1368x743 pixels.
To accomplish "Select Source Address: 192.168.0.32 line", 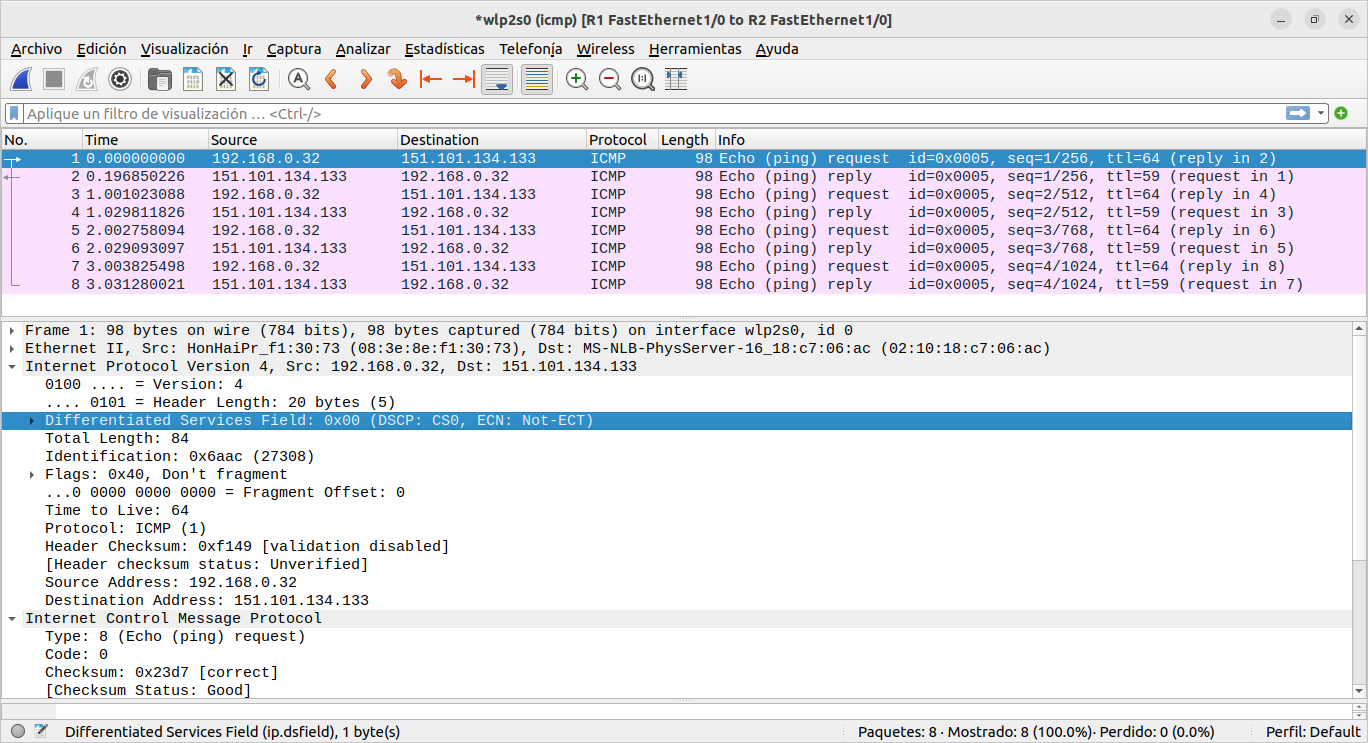I will coord(171,582).
